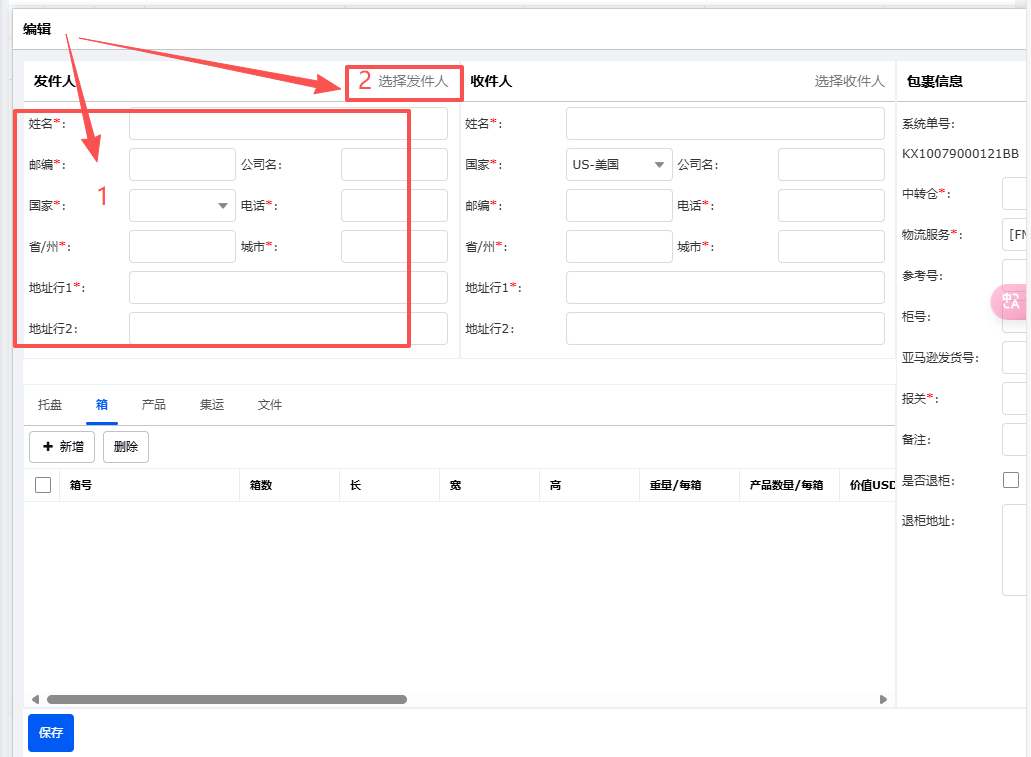Click the scrollbar left arrow under table
1031x757 pixels.
(x=35, y=700)
